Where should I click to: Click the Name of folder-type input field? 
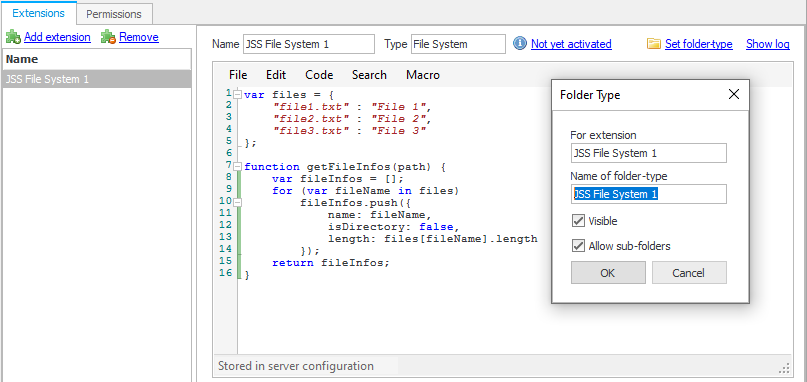coord(648,195)
